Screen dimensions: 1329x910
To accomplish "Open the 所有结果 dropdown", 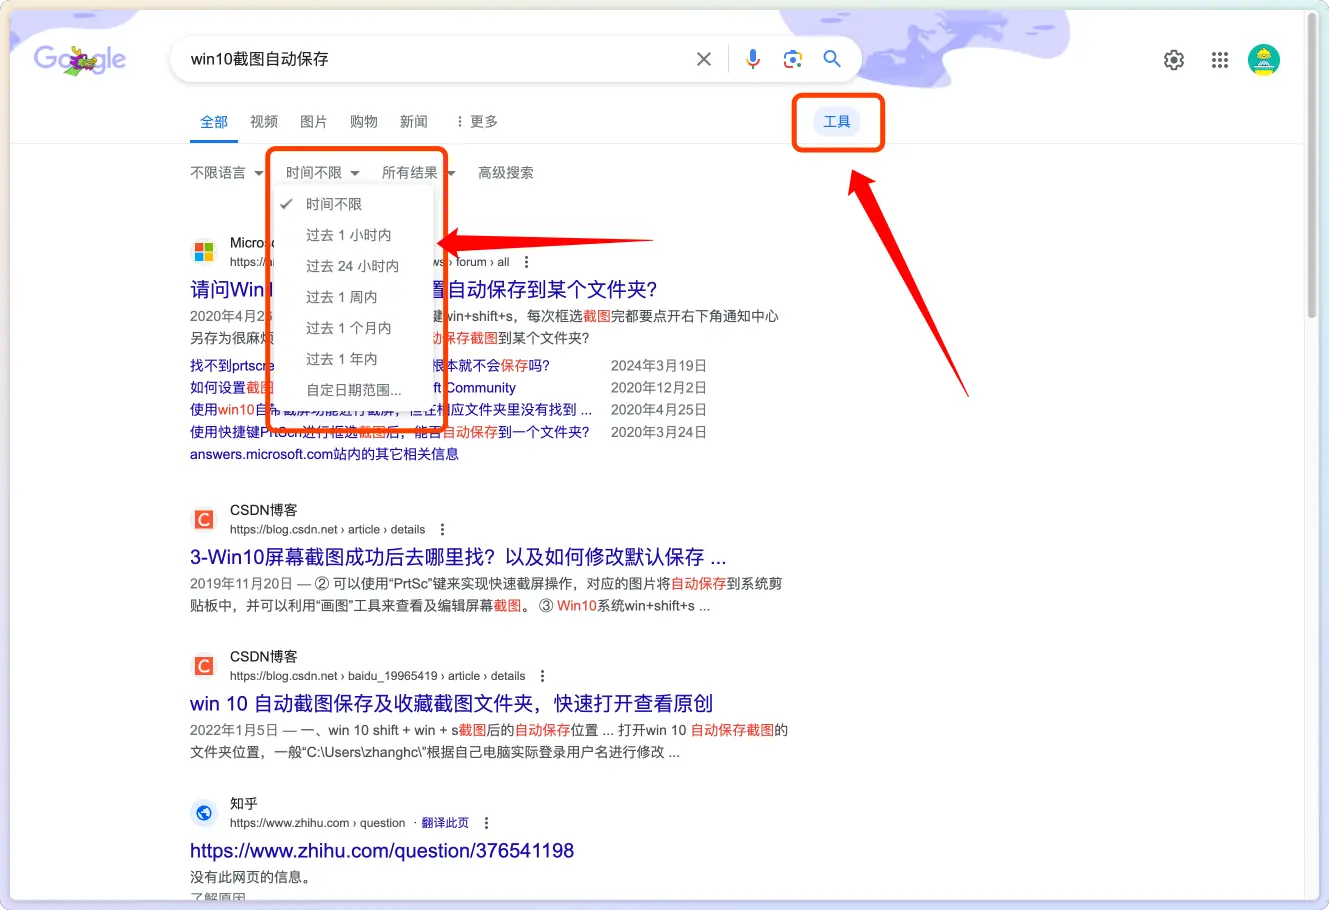I will [418, 173].
